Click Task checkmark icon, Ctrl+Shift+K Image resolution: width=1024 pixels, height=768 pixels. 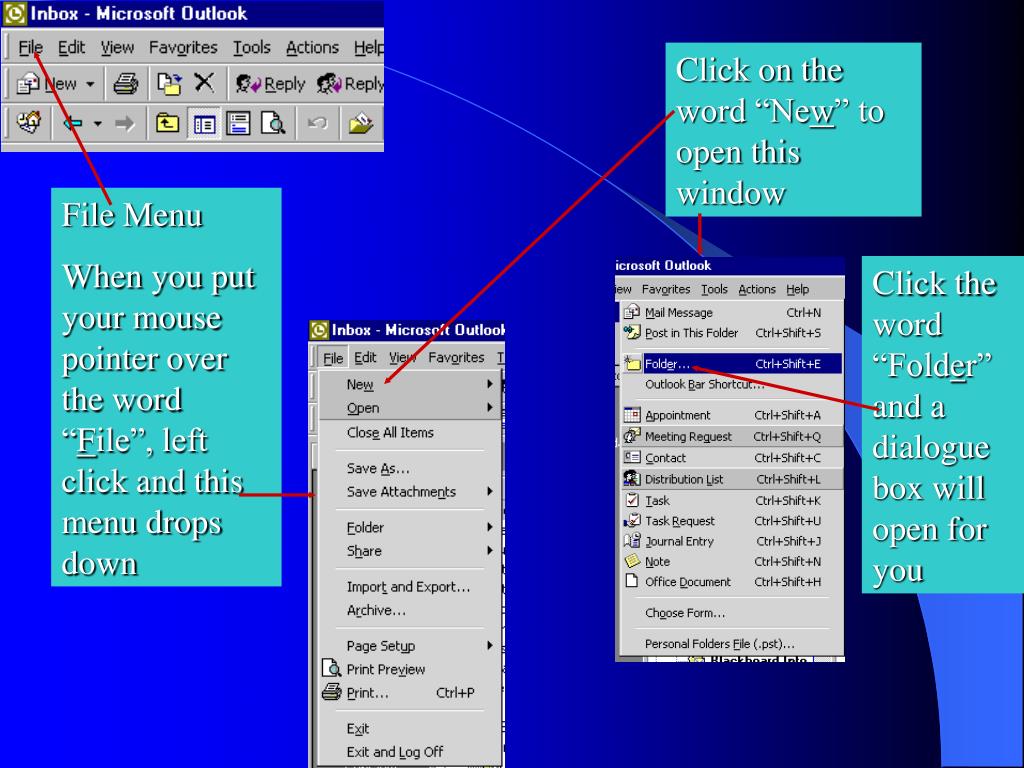point(632,500)
